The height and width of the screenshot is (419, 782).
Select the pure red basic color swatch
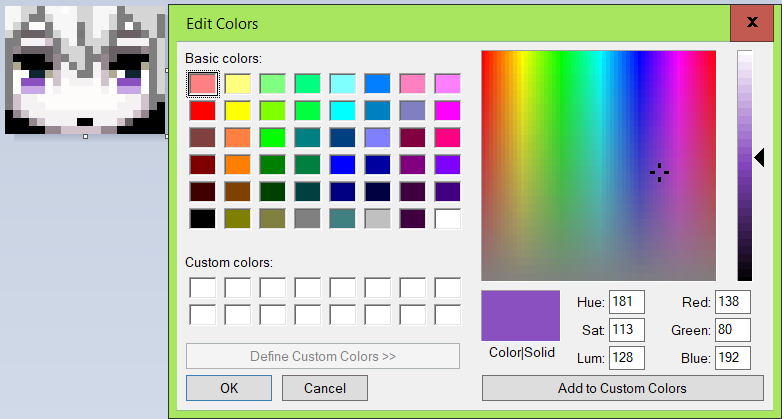pos(203,110)
